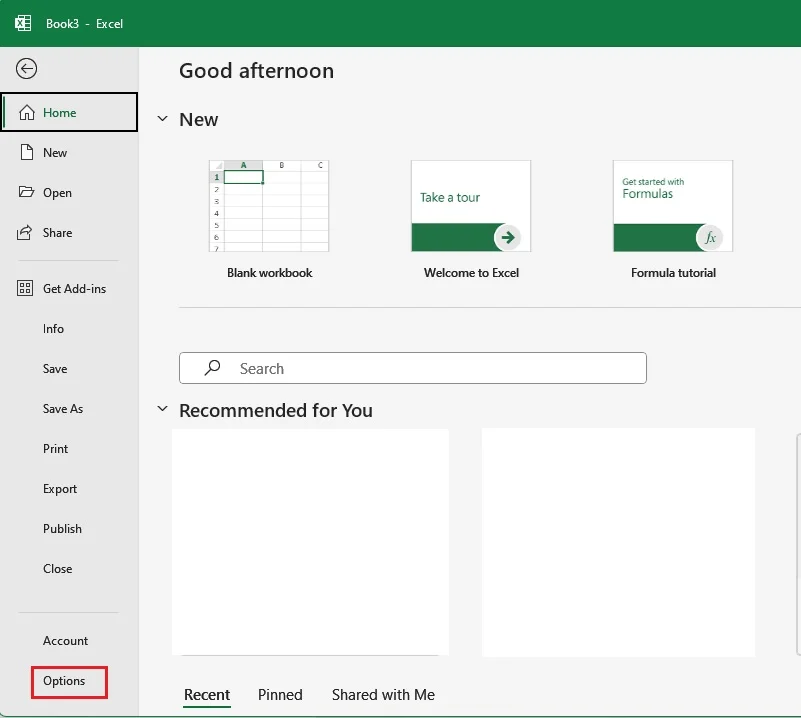Click the New document icon
801x718 pixels.
(x=27, y=153)
